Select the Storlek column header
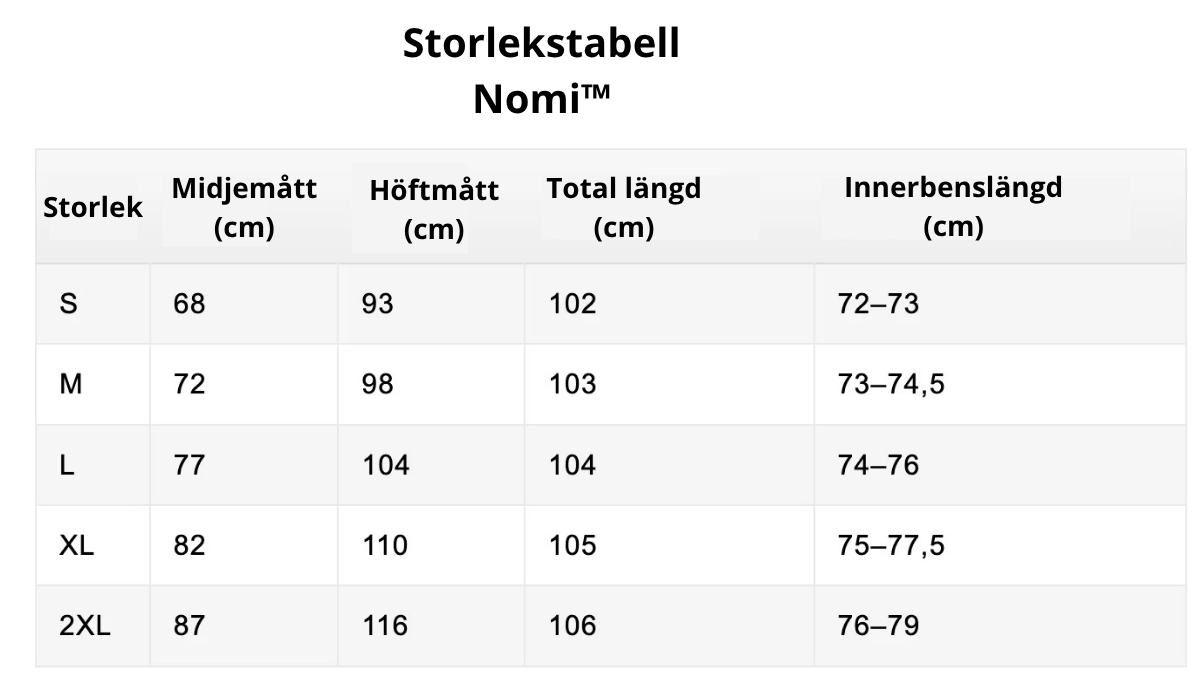Screen dimensions: 1200x700 [93, 208]
